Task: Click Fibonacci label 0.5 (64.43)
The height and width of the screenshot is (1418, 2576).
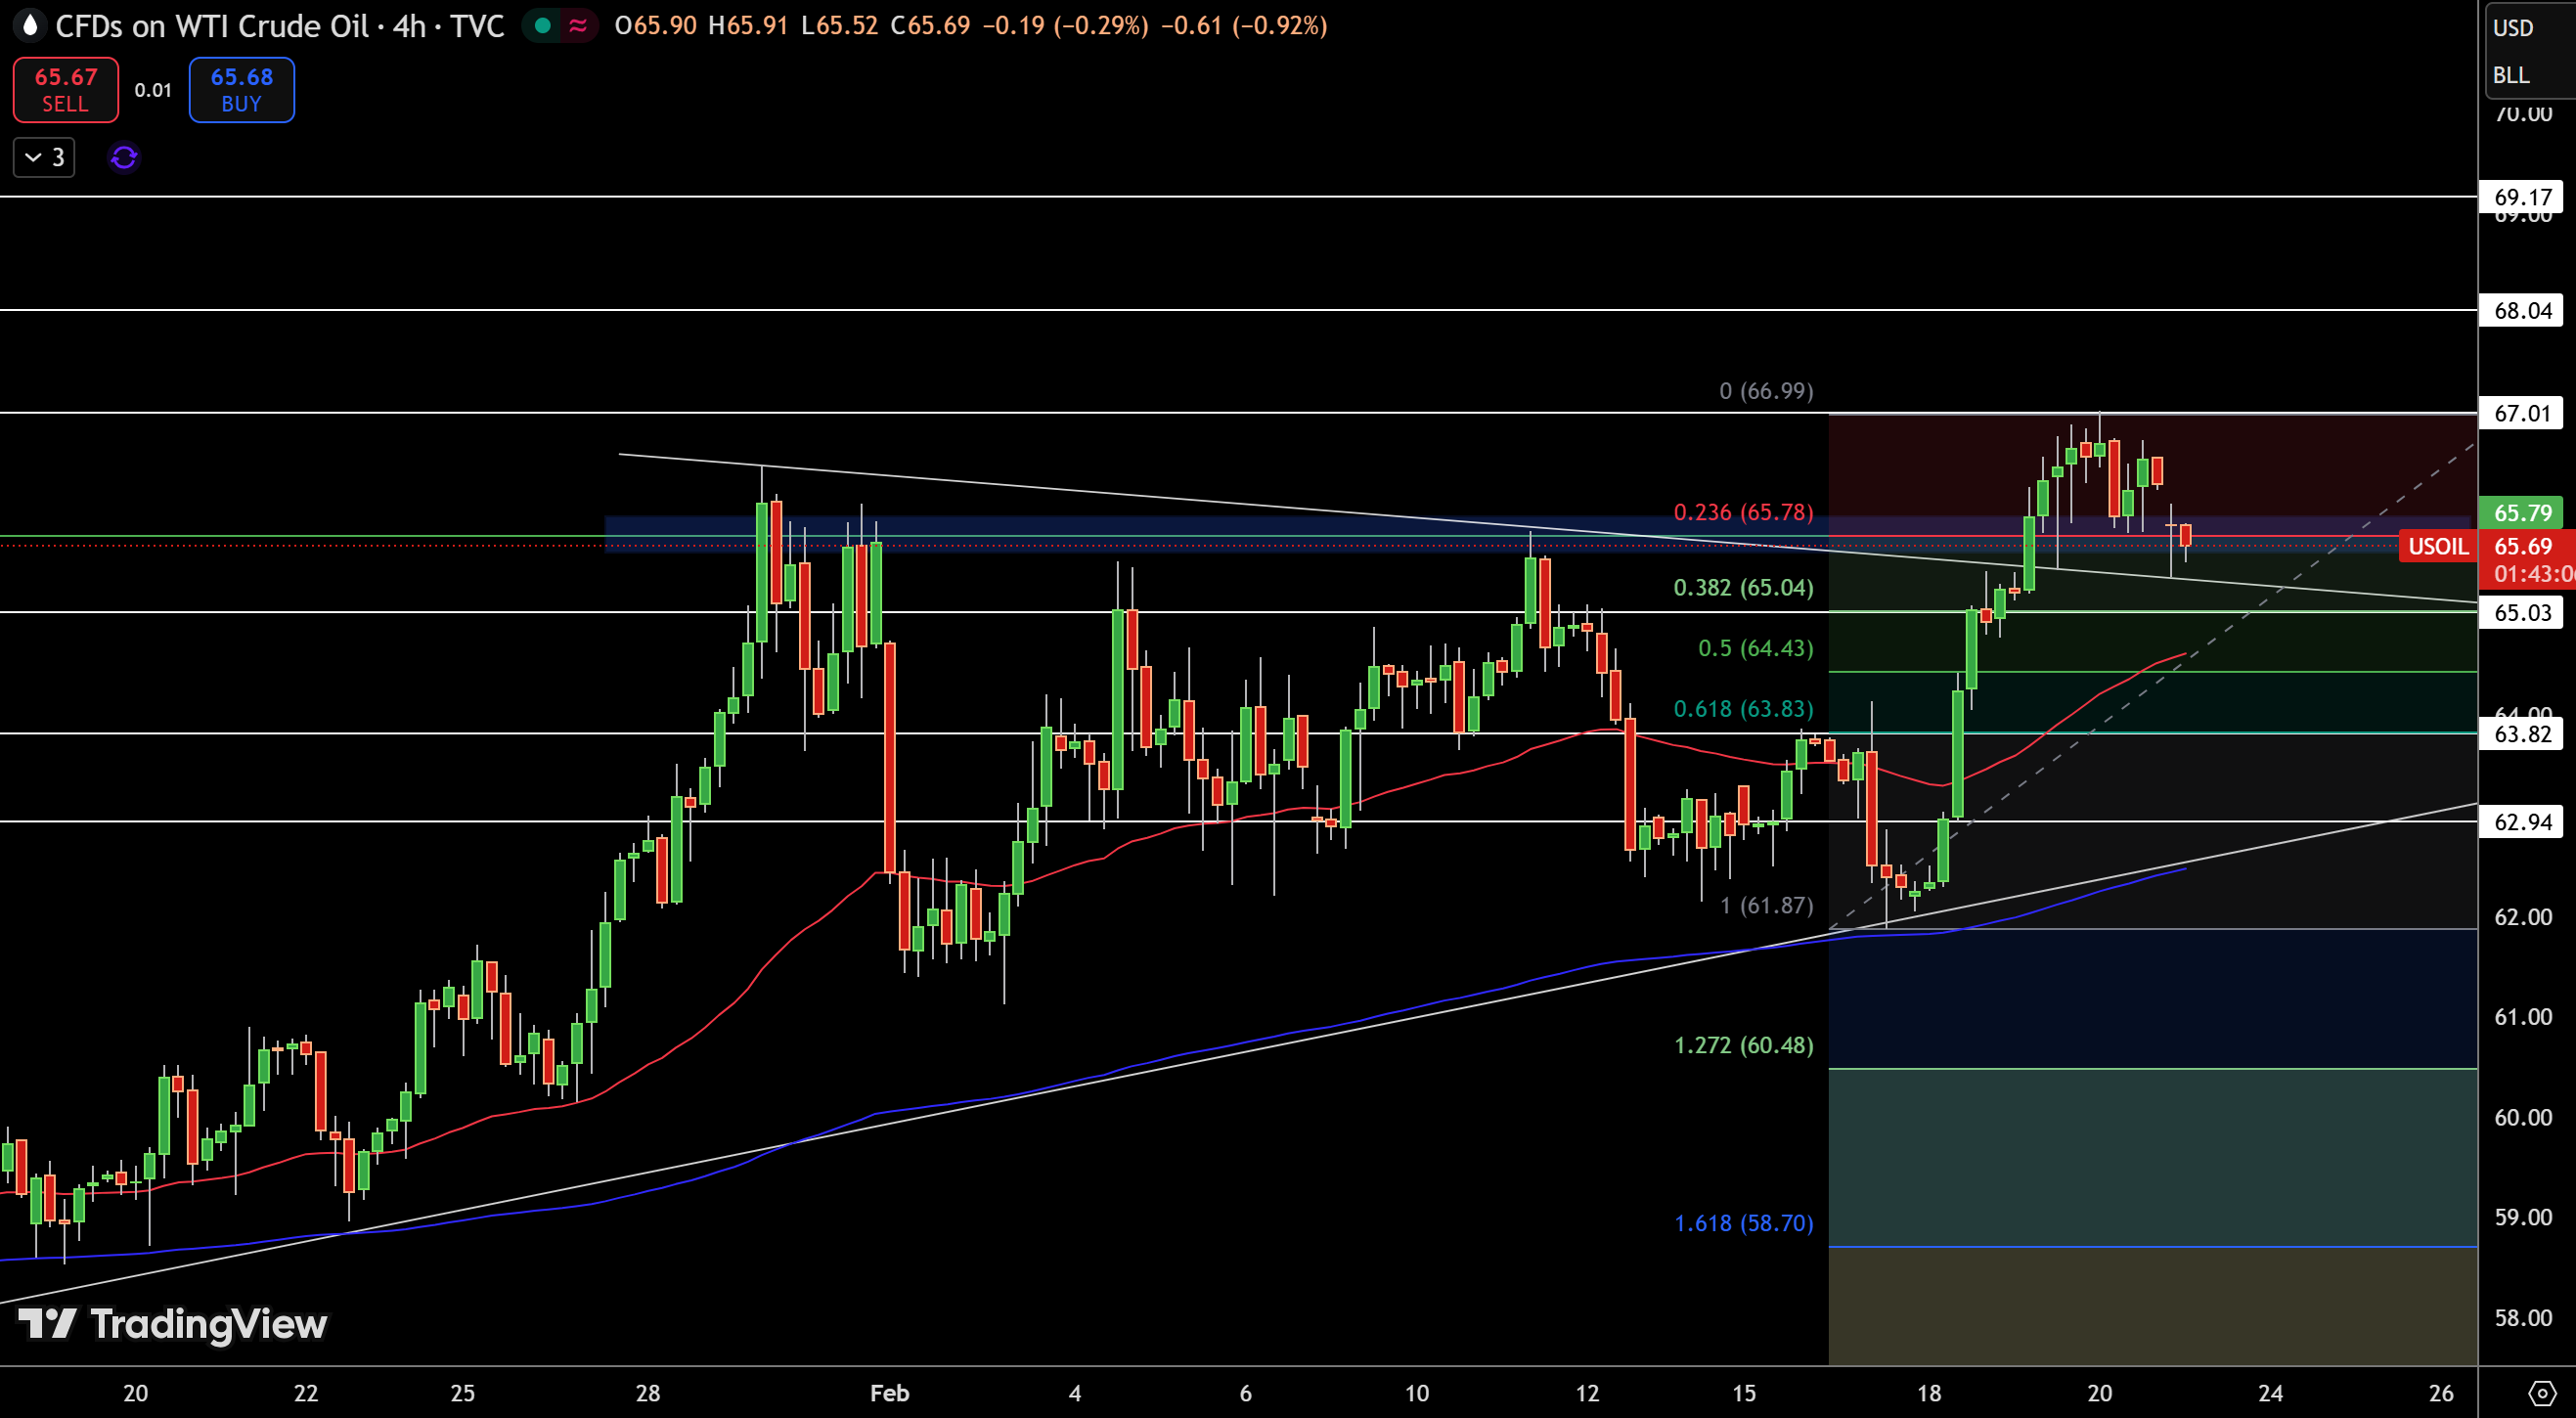Action: tap(1755, 649)
